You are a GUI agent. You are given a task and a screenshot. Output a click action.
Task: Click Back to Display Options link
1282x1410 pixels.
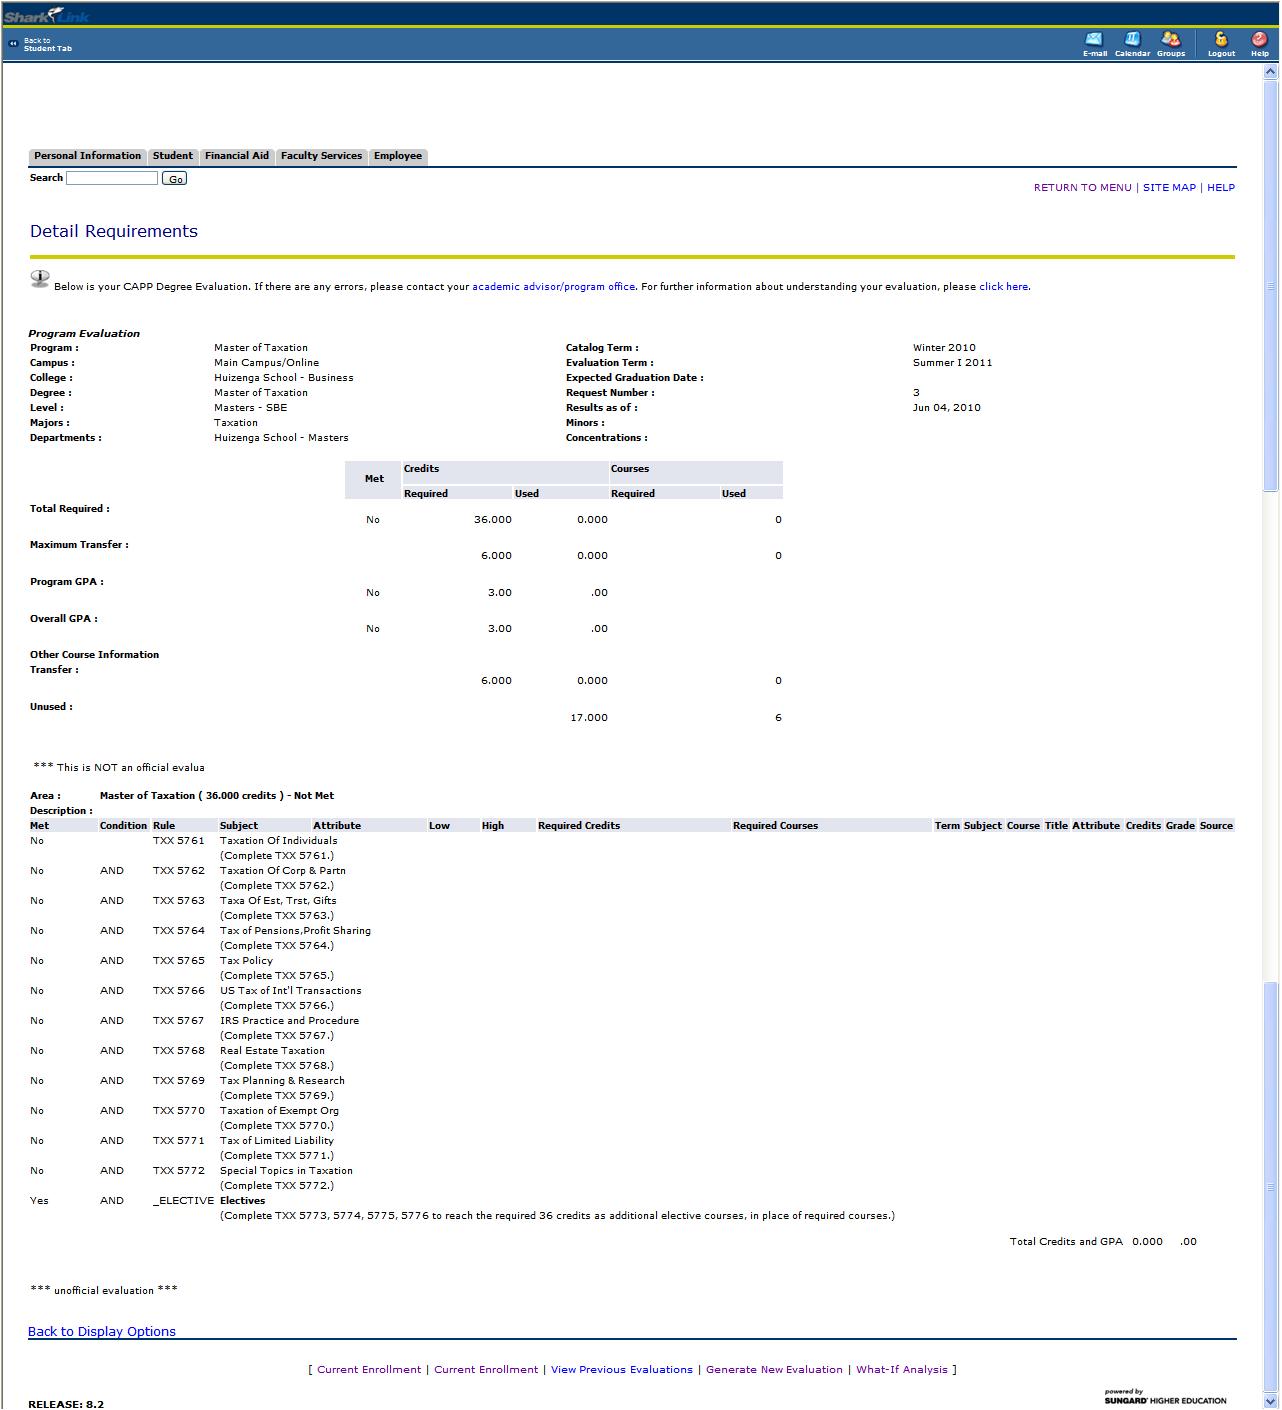coord(102,1332)
